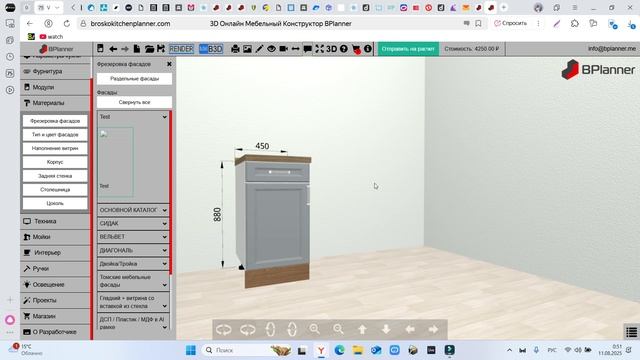Viewport: 640px width, 360px height.
Task: Move camera down with down arrow
Action: (386, 329)
